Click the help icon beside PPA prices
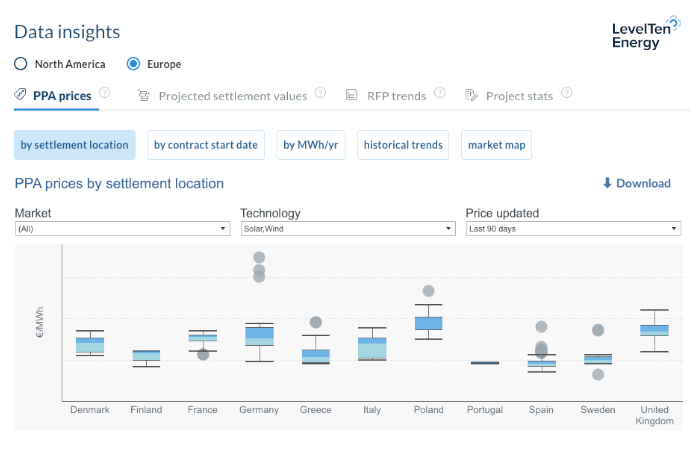700x450 pixels. click(104, 93)
